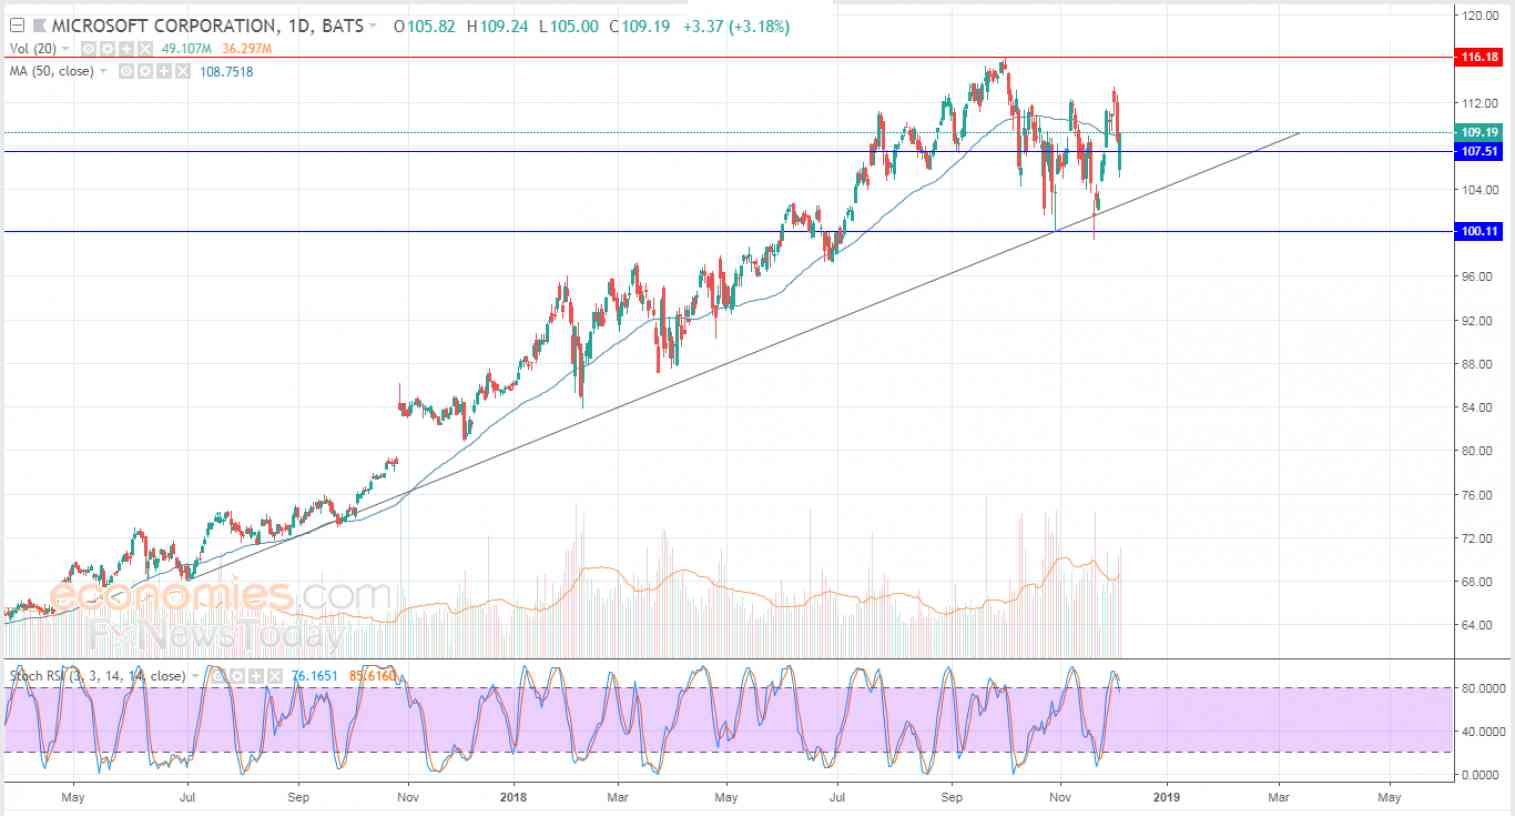Click the 2019 label on time axis

coord(1166,797)
